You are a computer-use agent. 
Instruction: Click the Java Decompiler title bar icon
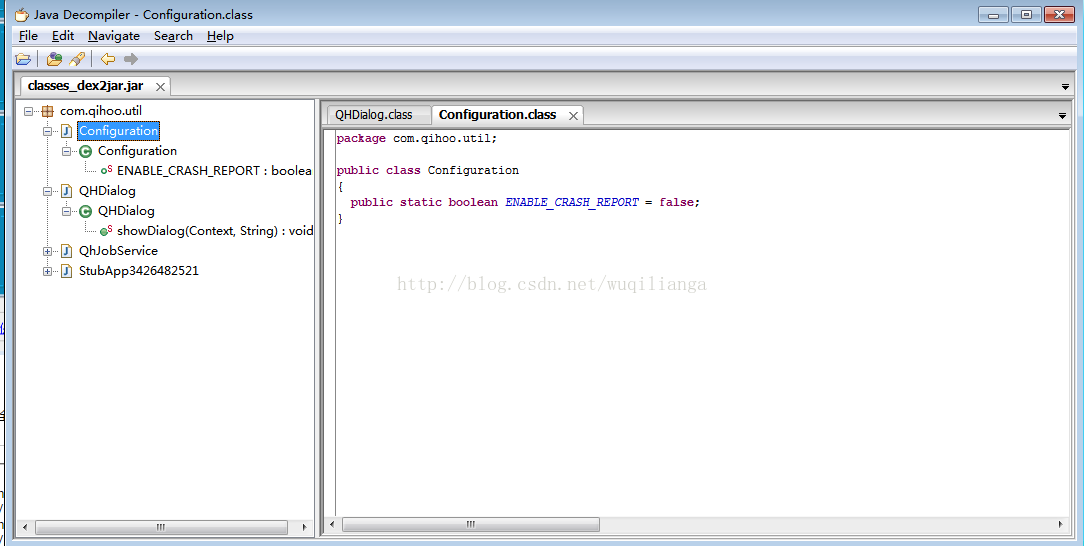[22, 15]
